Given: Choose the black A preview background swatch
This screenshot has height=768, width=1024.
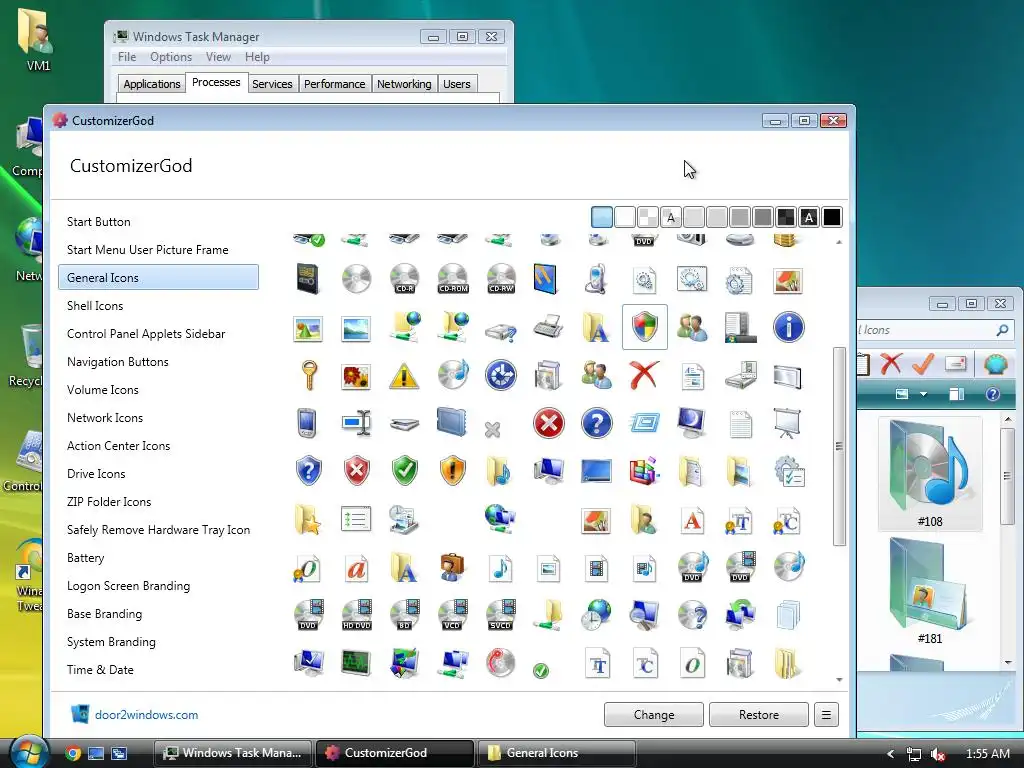Looking at the screenshot, I should coord(808,217).
